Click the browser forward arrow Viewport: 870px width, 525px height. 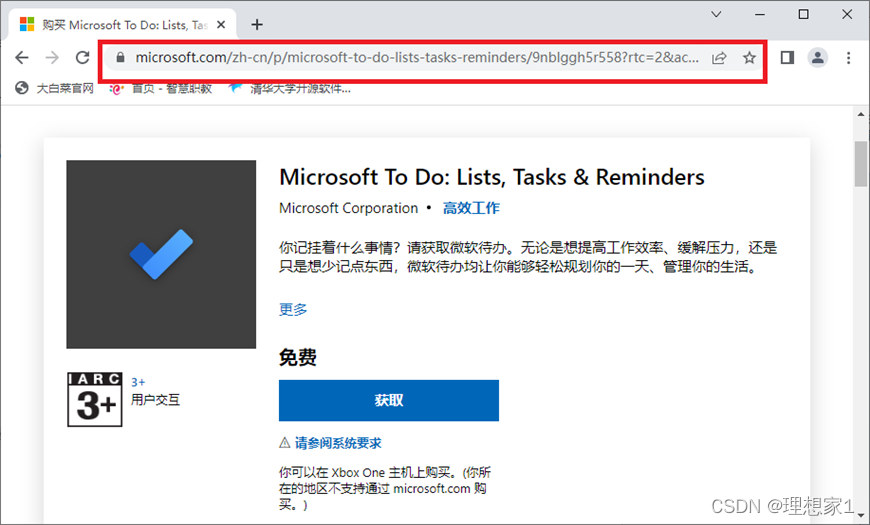tap(52, 57)
